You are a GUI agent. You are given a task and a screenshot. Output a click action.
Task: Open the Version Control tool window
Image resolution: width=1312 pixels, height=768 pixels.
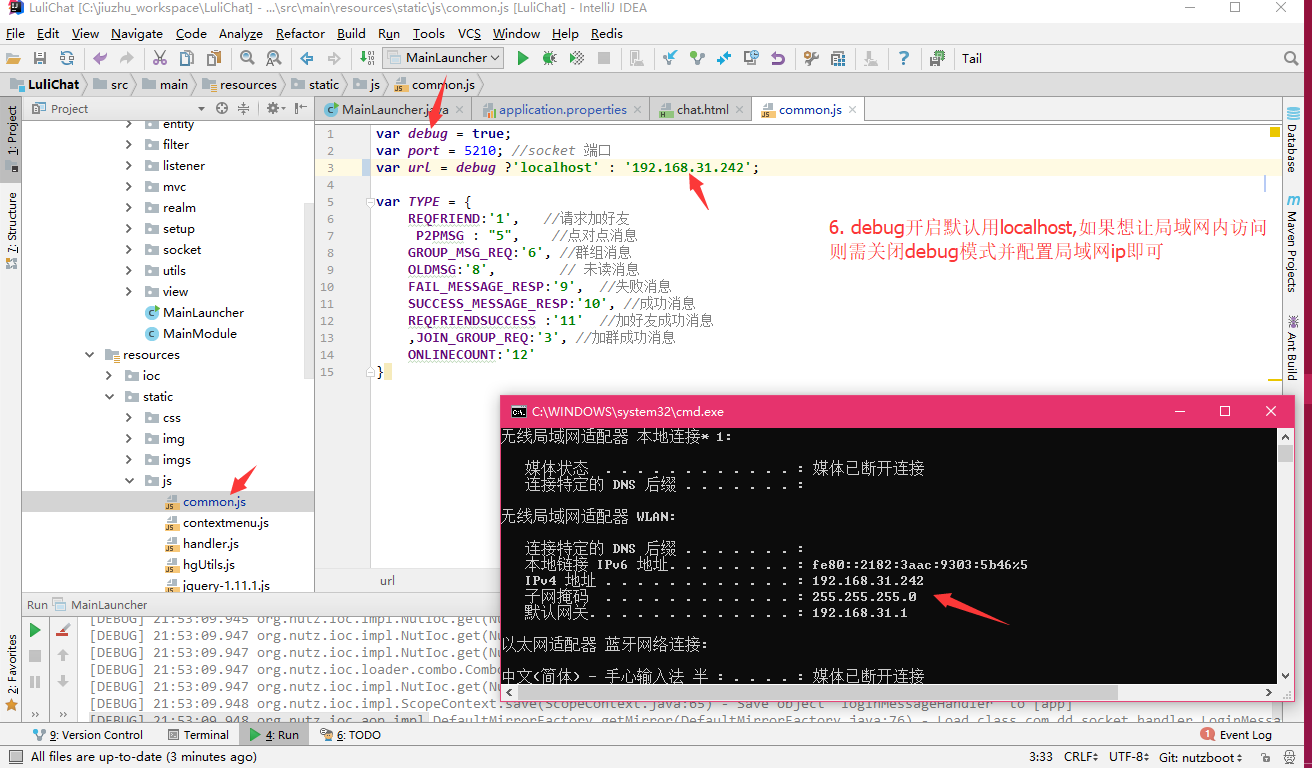(87, 734)
